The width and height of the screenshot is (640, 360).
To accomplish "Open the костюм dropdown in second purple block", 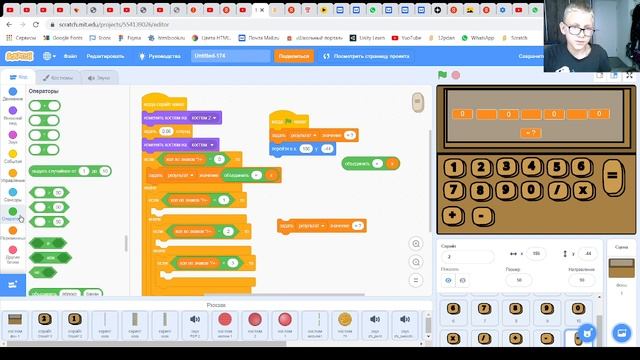I will pos(203,145).
